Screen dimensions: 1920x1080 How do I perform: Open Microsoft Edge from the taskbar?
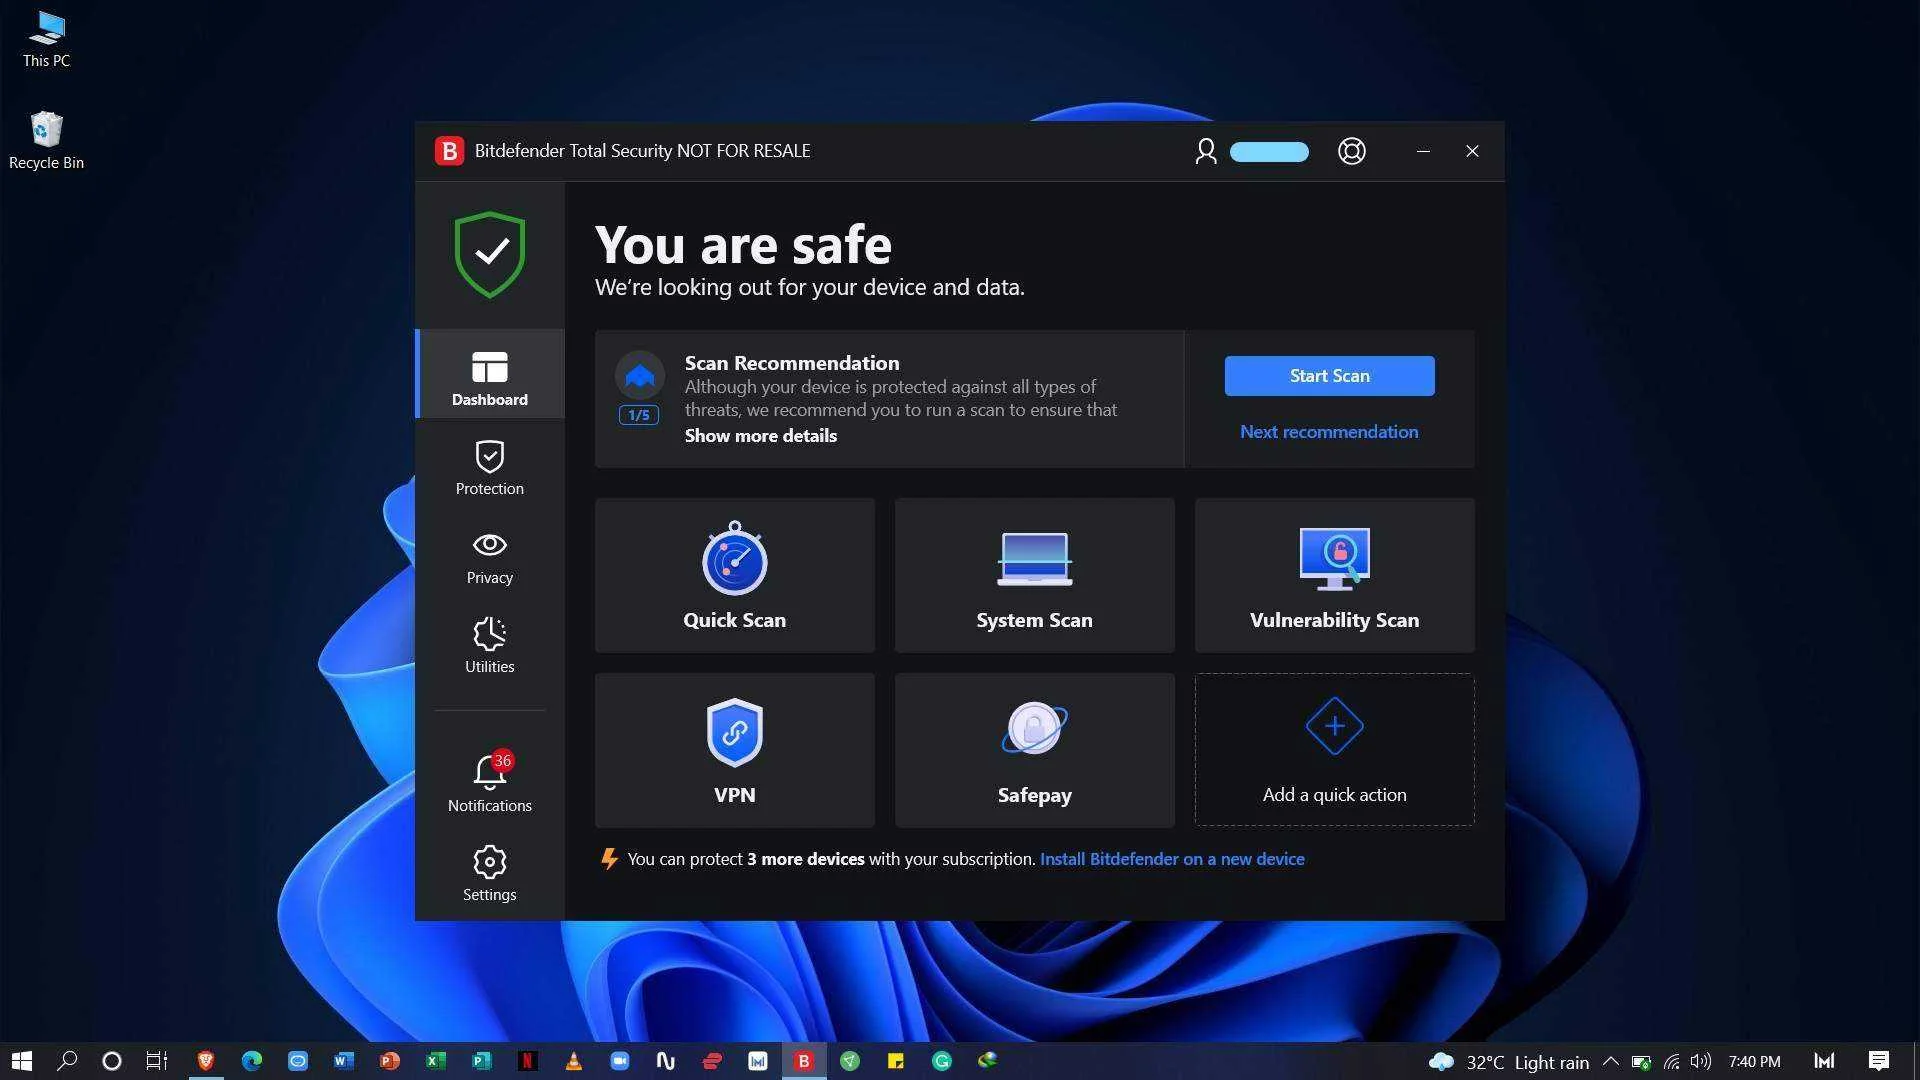click(252, 1061)
